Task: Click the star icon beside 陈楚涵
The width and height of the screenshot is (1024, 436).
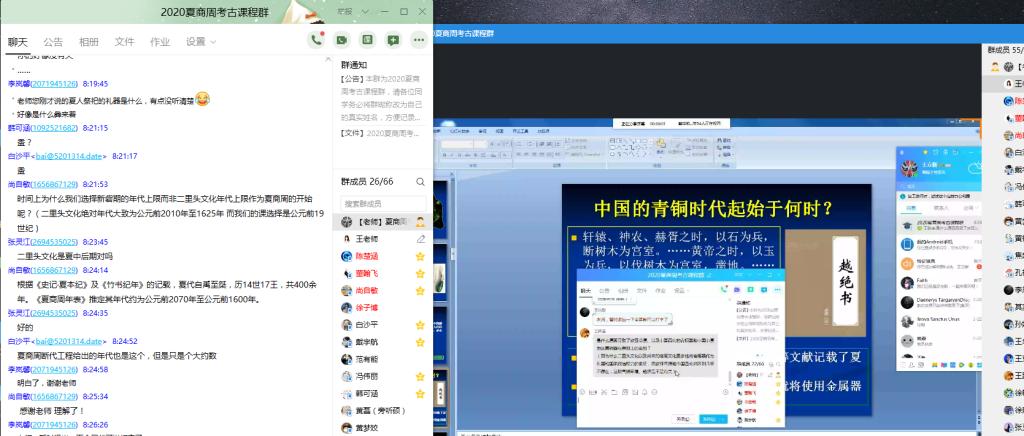Action: click(421, 256)
